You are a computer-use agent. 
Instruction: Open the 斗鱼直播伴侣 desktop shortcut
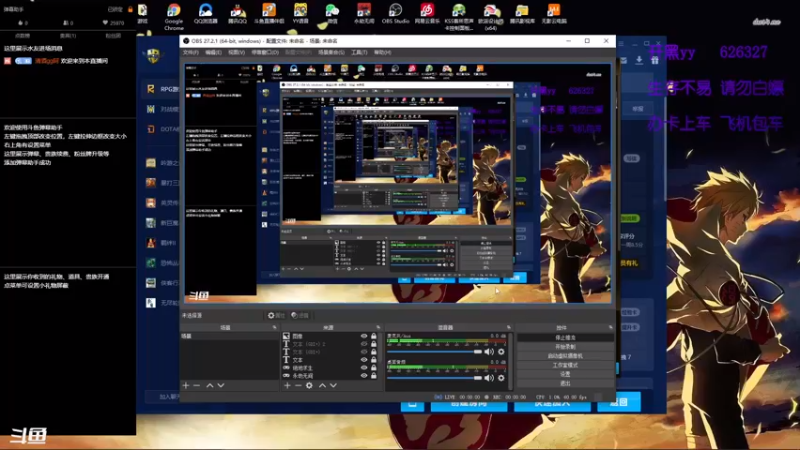[269, 14]
